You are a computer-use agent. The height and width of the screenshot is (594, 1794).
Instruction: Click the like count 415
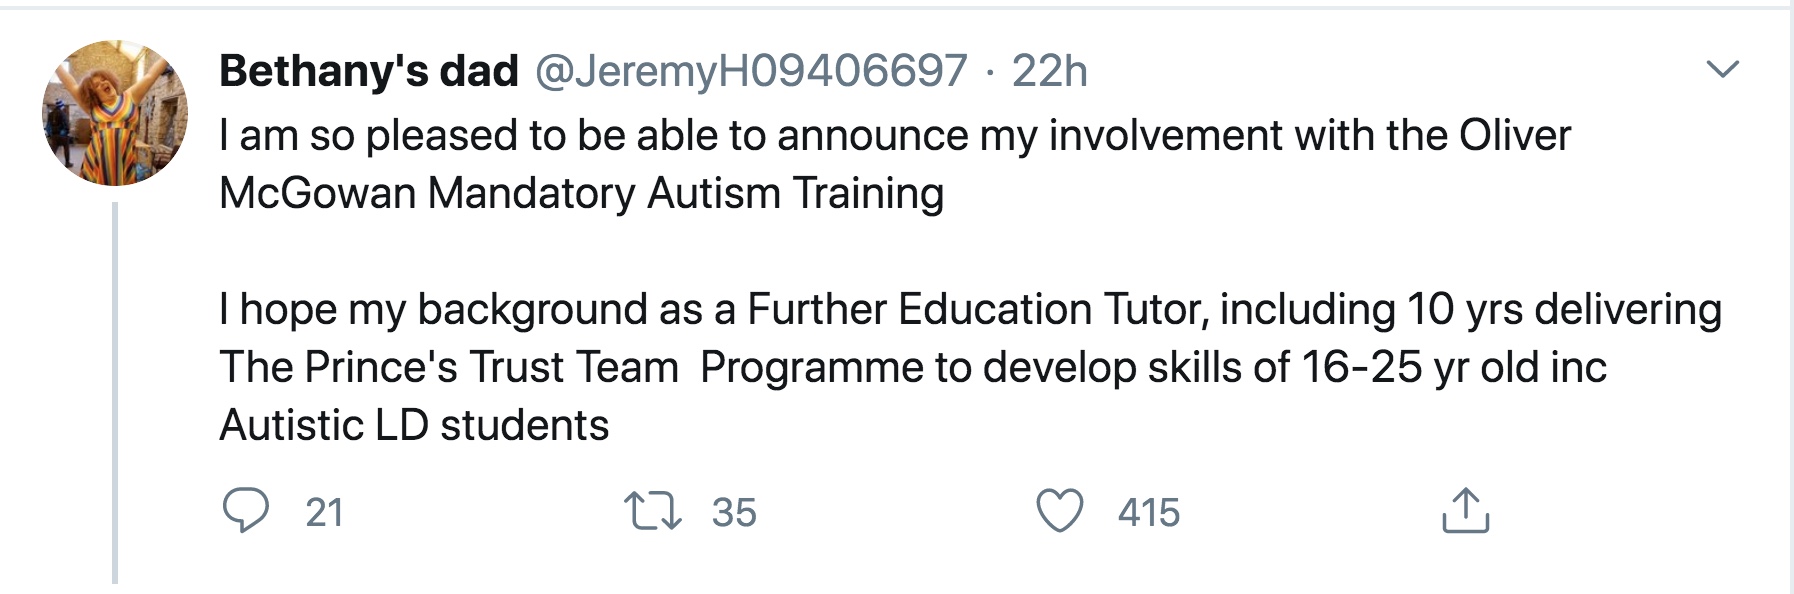click(x=1149, y=513)
